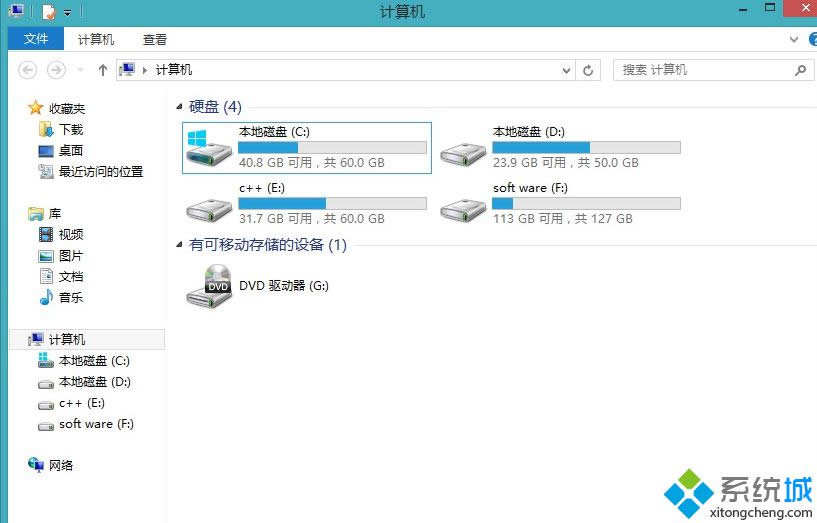Open the address bar history dropdown
Viewport: 817px width, 523px height.
tap(566, 70)
